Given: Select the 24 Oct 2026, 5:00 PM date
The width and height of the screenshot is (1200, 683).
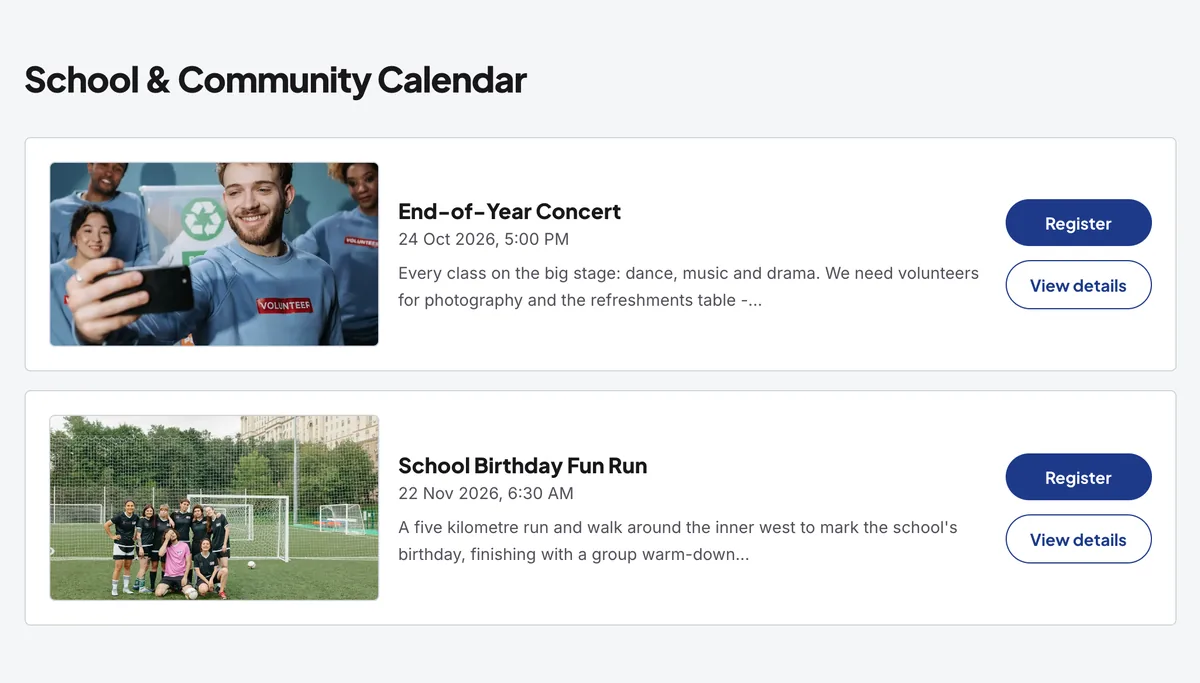Looking at the screenshot, I should (x=483, y=239).
